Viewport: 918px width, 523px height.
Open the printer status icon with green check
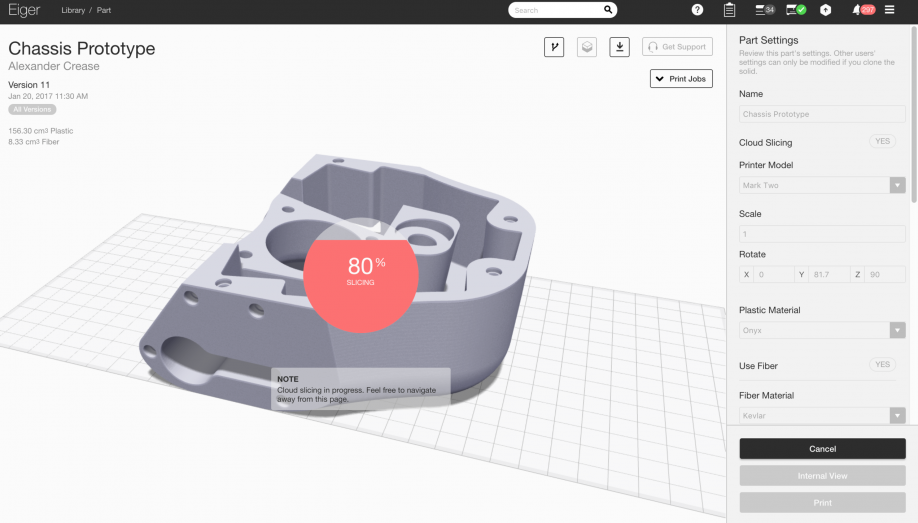796,10
